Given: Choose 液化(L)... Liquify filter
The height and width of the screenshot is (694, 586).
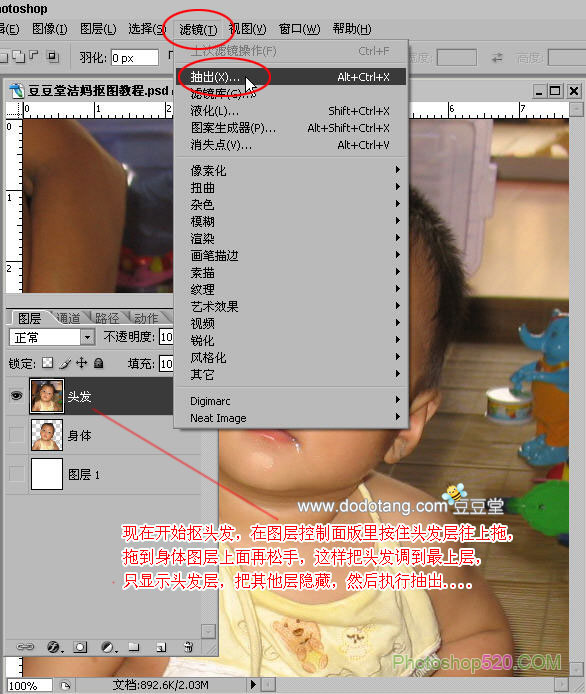Looking at the screenshot, I should click(290, 111).
